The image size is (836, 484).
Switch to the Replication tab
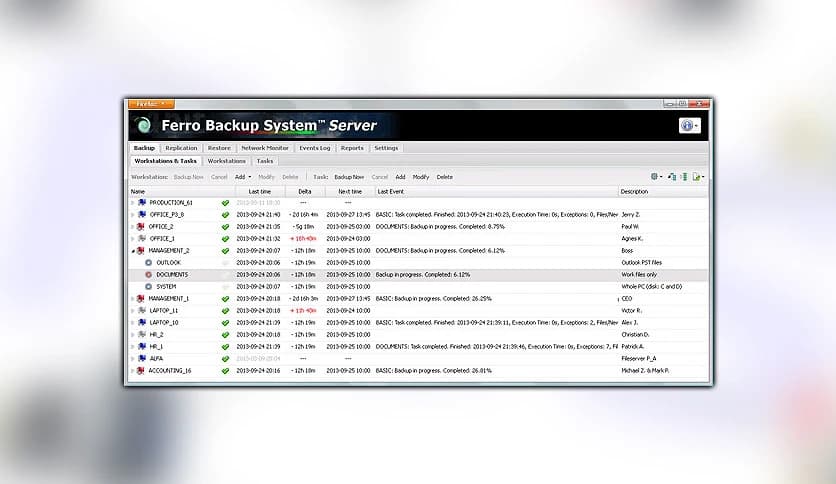(x=181, y=148)
